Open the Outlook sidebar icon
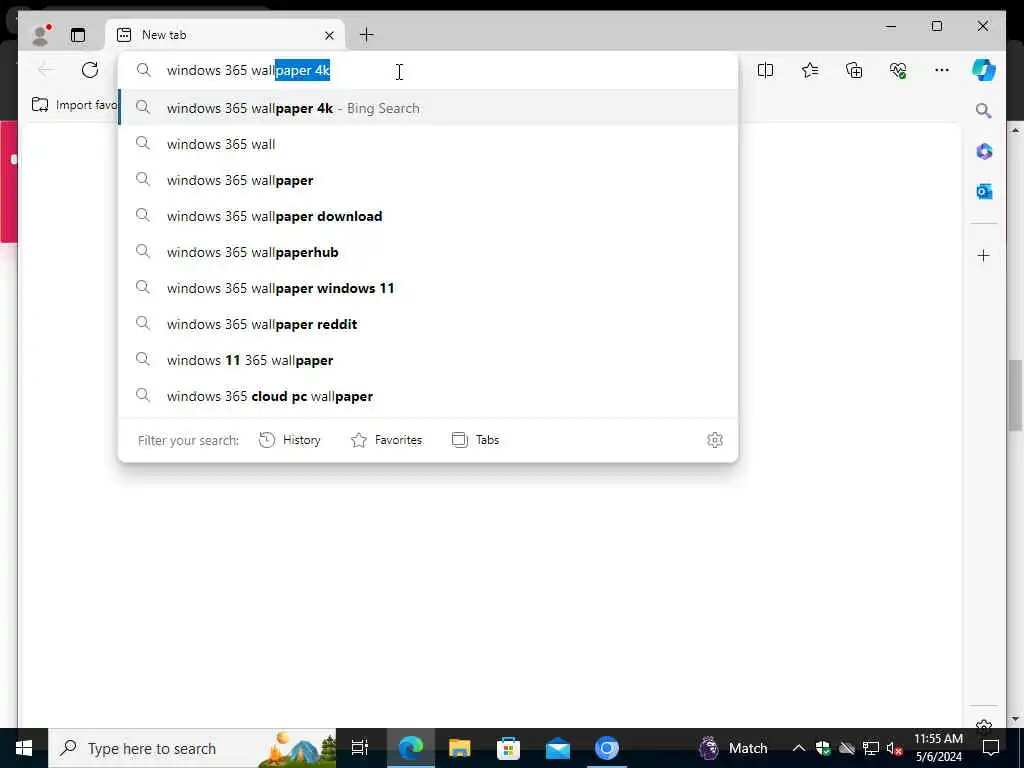This screenshot has height=768, width=1024. 984,191
